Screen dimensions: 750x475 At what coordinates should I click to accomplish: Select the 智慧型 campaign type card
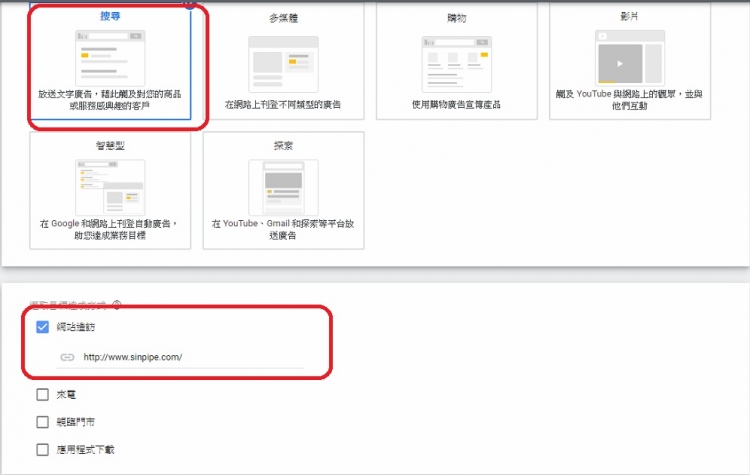point(110,190)
